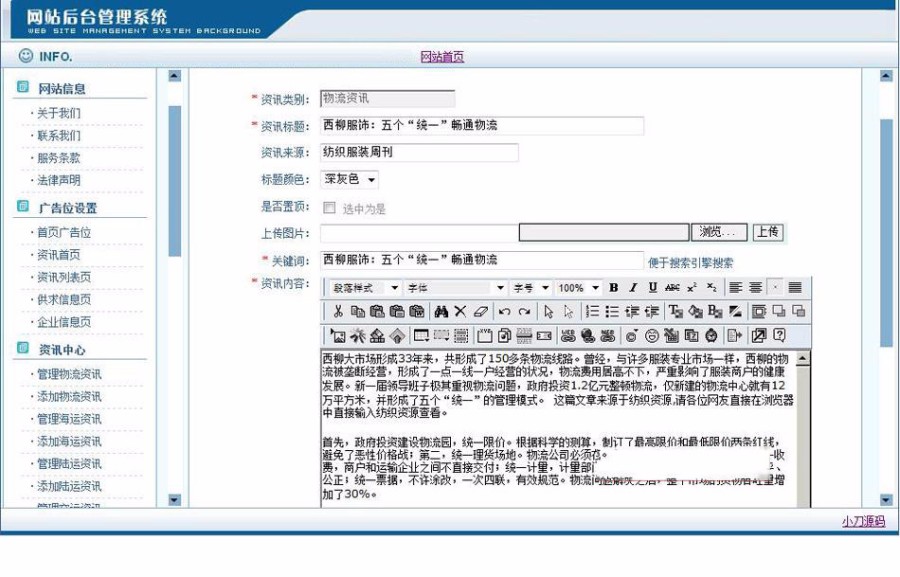Click the 广告位设置 section header
This screenshot has width=900, height=577.
click(x=68, y=208)
